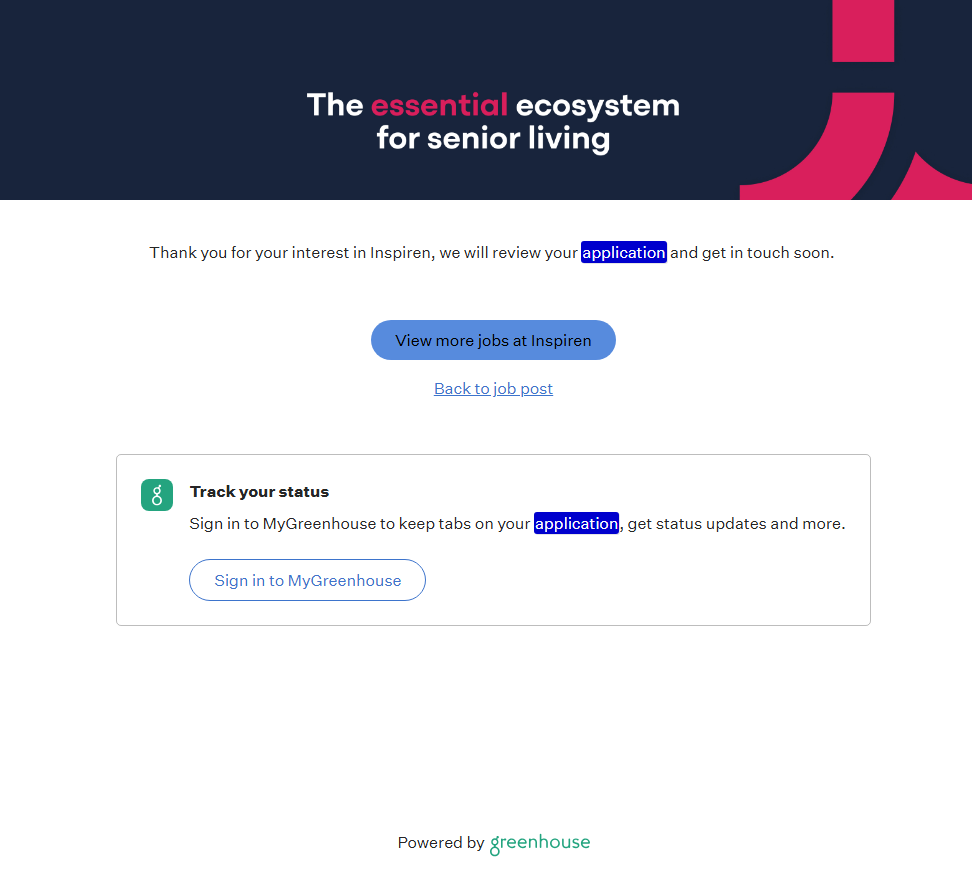Click the "get in touch soon" text
Image resolution: width=972 pixels, height=878 pixels.
point(767,253)
